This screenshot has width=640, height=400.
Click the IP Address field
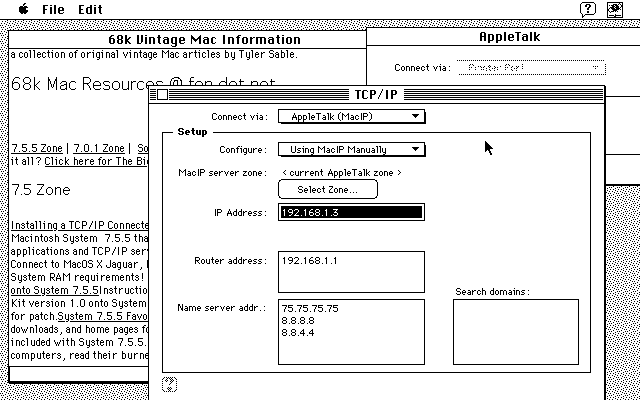pos(351,212)
